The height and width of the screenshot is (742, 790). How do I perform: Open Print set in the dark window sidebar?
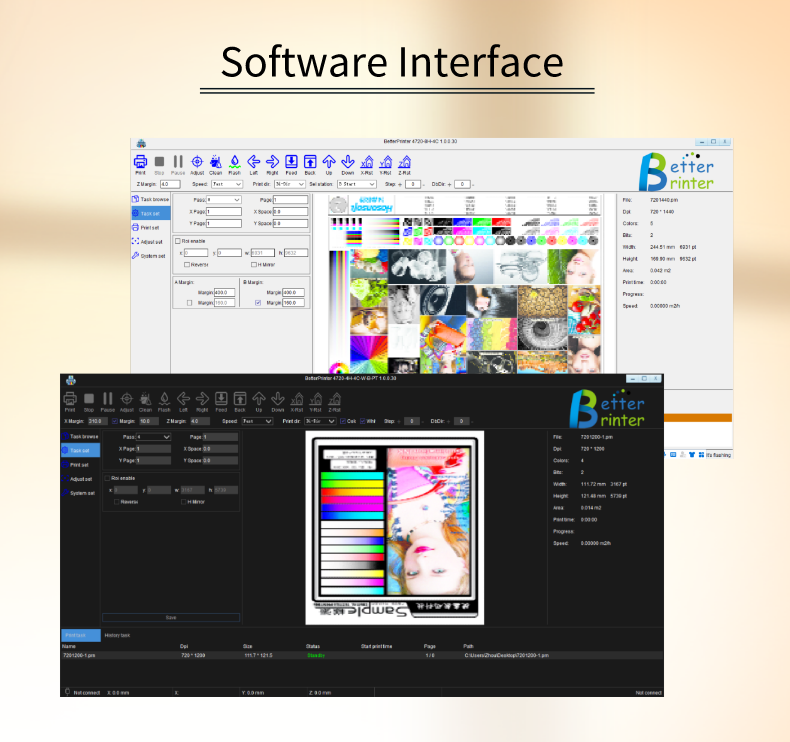click(81, 464)
